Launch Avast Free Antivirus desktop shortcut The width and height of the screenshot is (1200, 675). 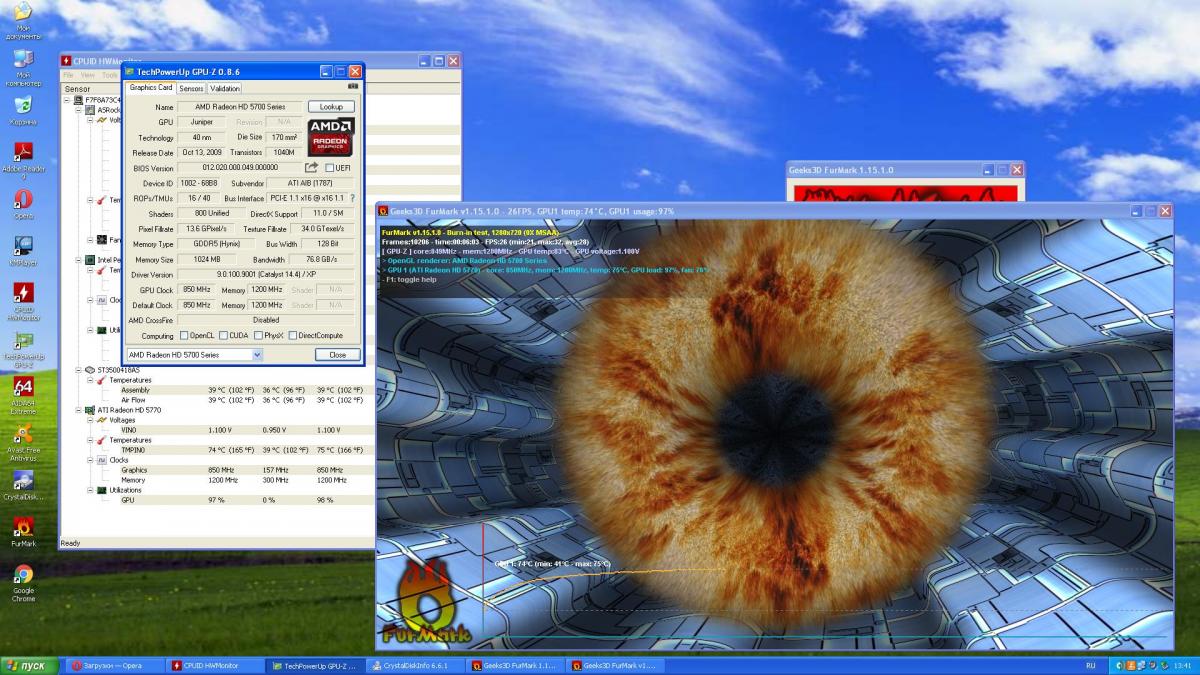22,441
